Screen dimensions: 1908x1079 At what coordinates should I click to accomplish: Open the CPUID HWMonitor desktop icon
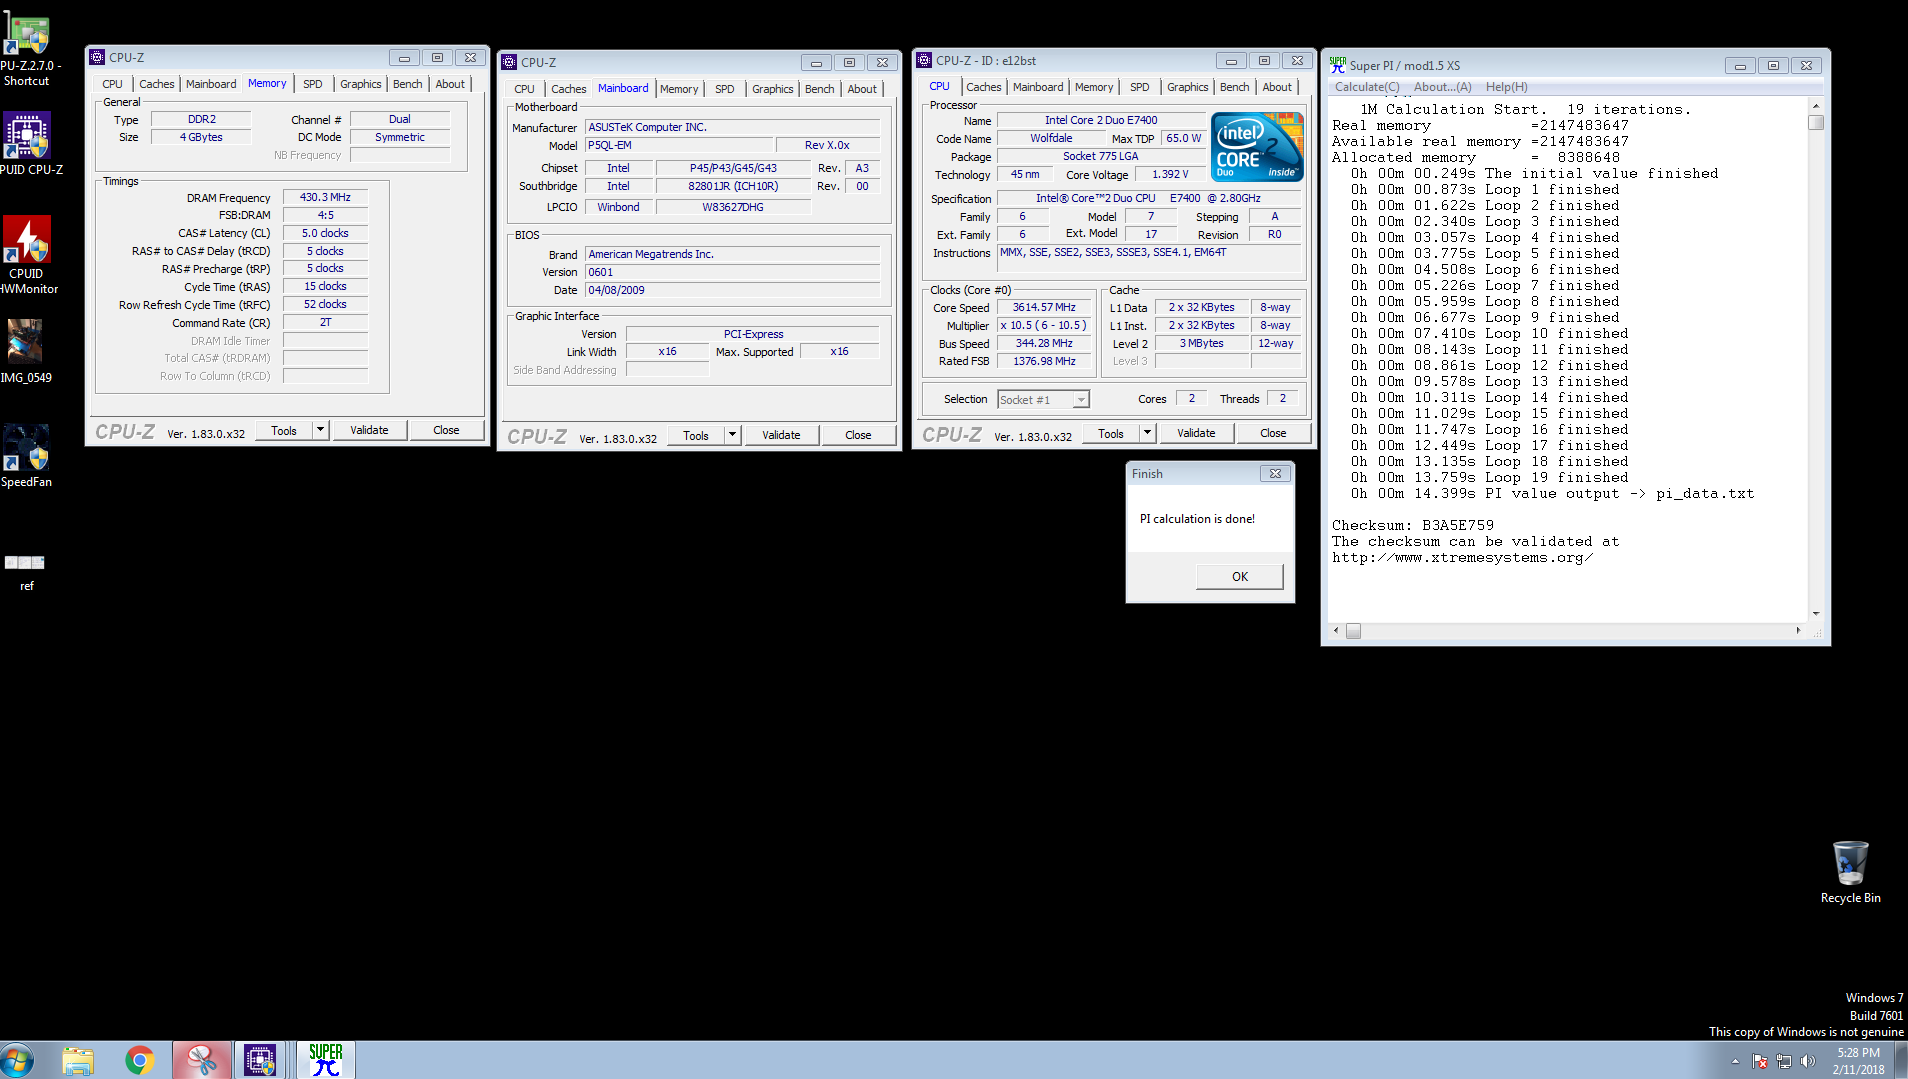click(27, 255)
